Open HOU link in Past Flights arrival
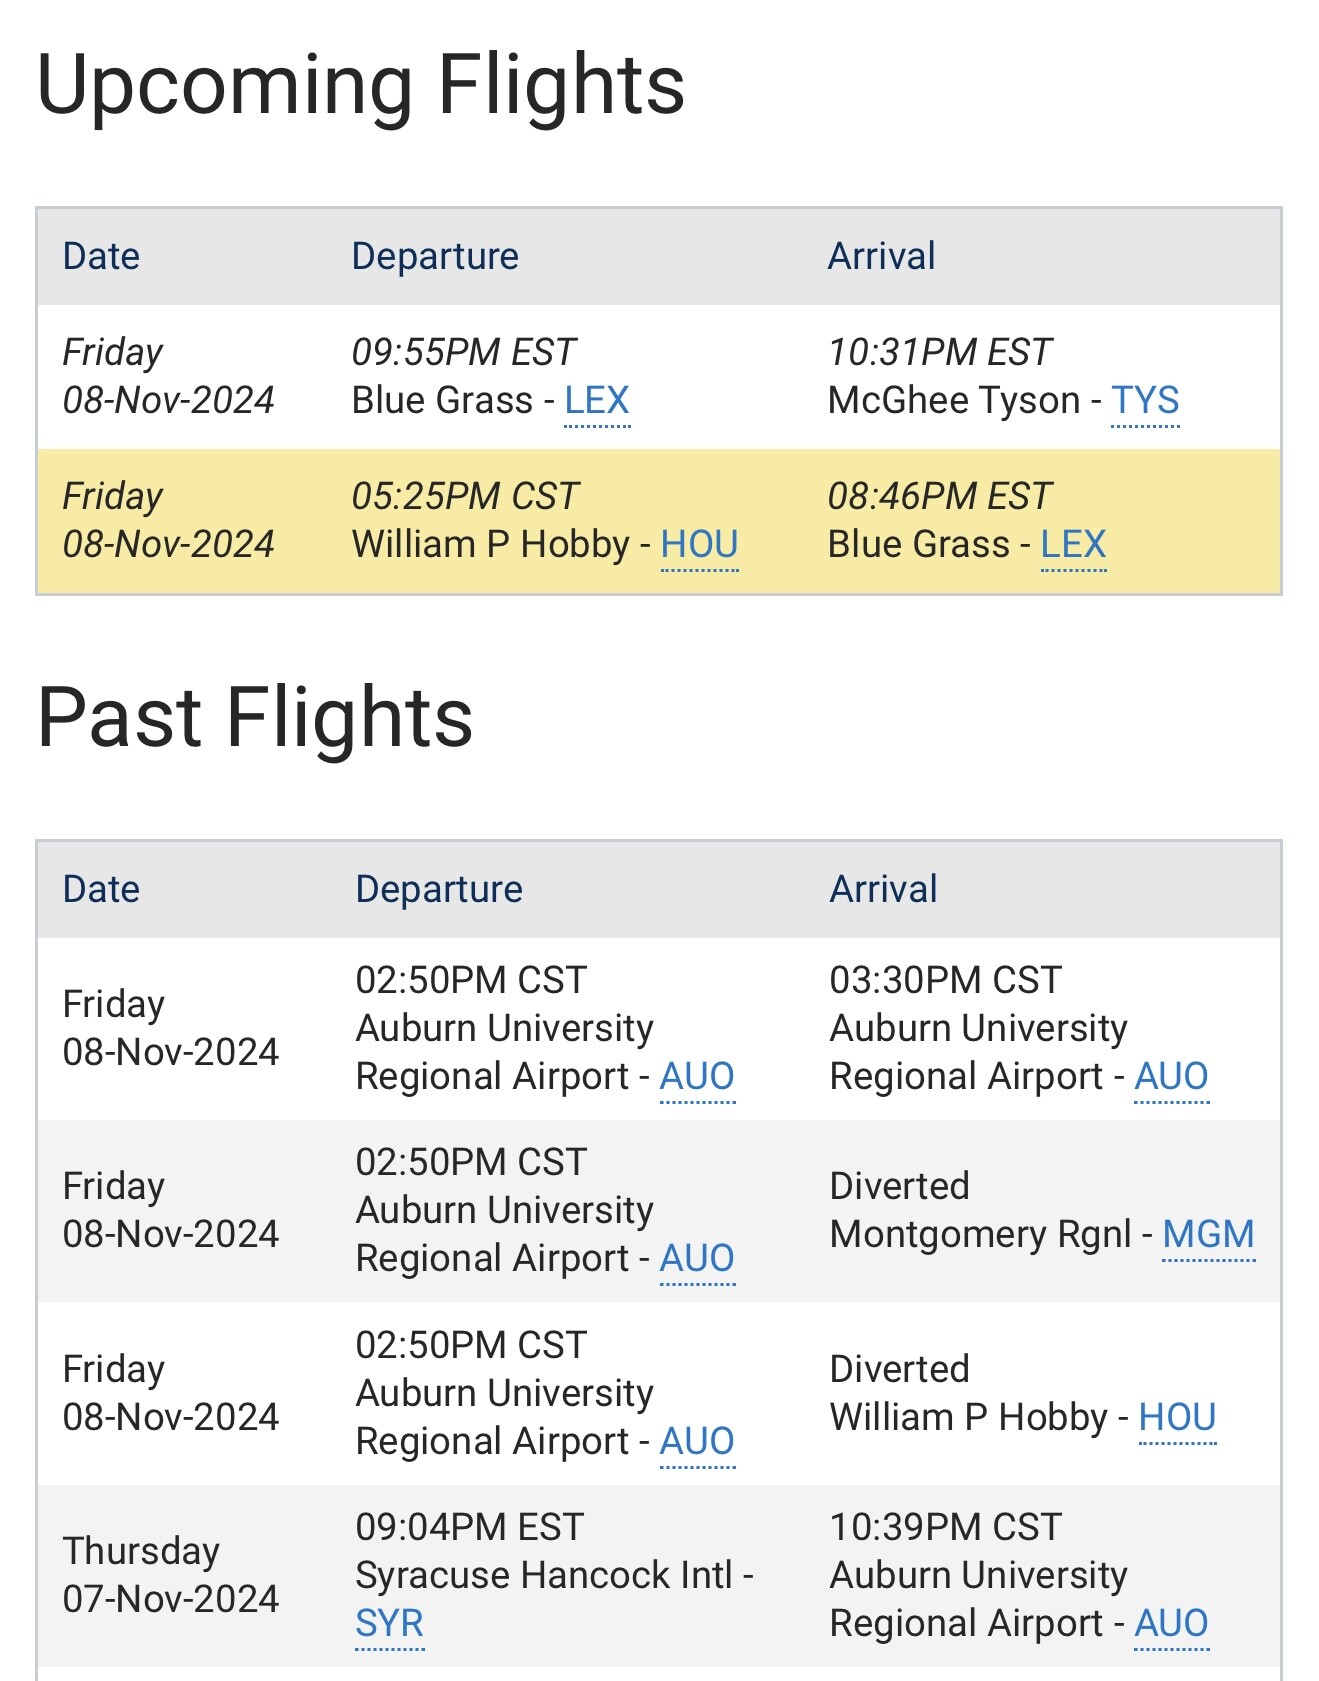1319x1681 pixels. [1177, 1417]
